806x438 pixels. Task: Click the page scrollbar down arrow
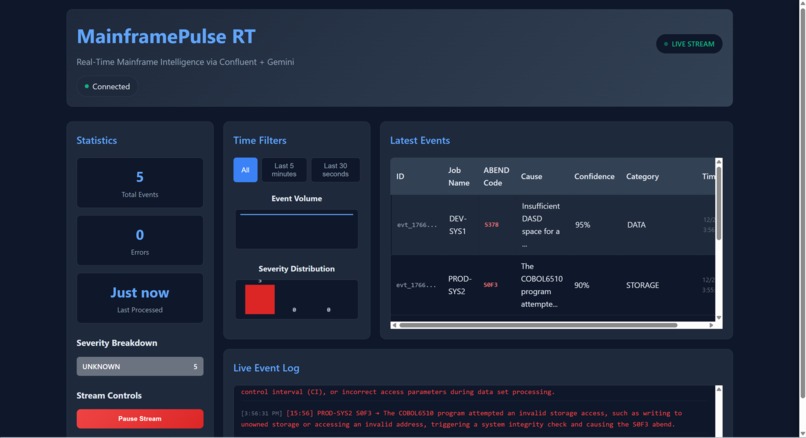802,434
